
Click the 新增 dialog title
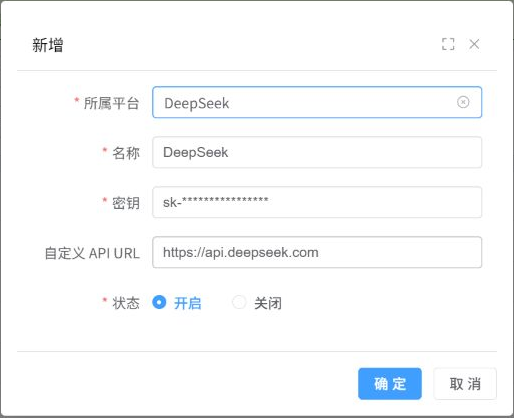(x=47, y=45)
